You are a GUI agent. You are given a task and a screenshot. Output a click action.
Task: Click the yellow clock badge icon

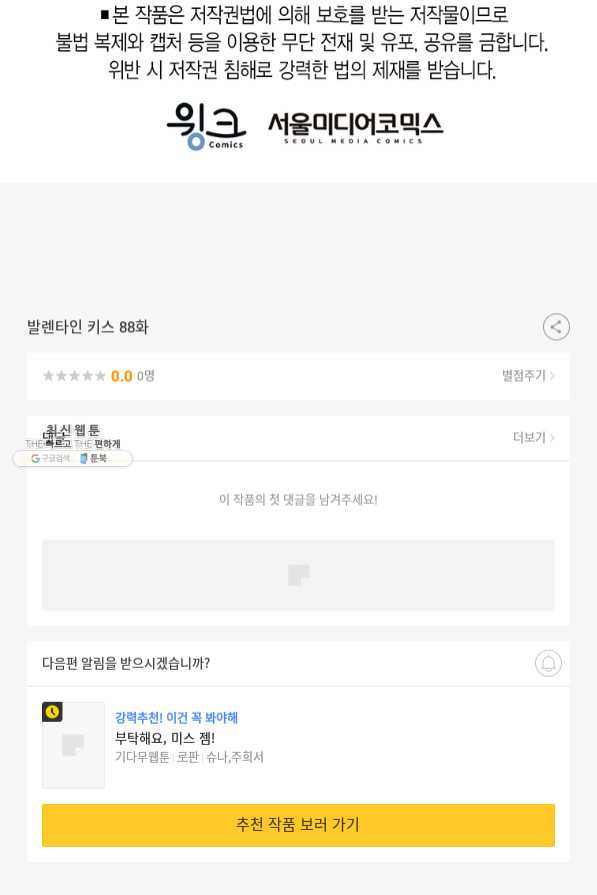tap(53, 712)
